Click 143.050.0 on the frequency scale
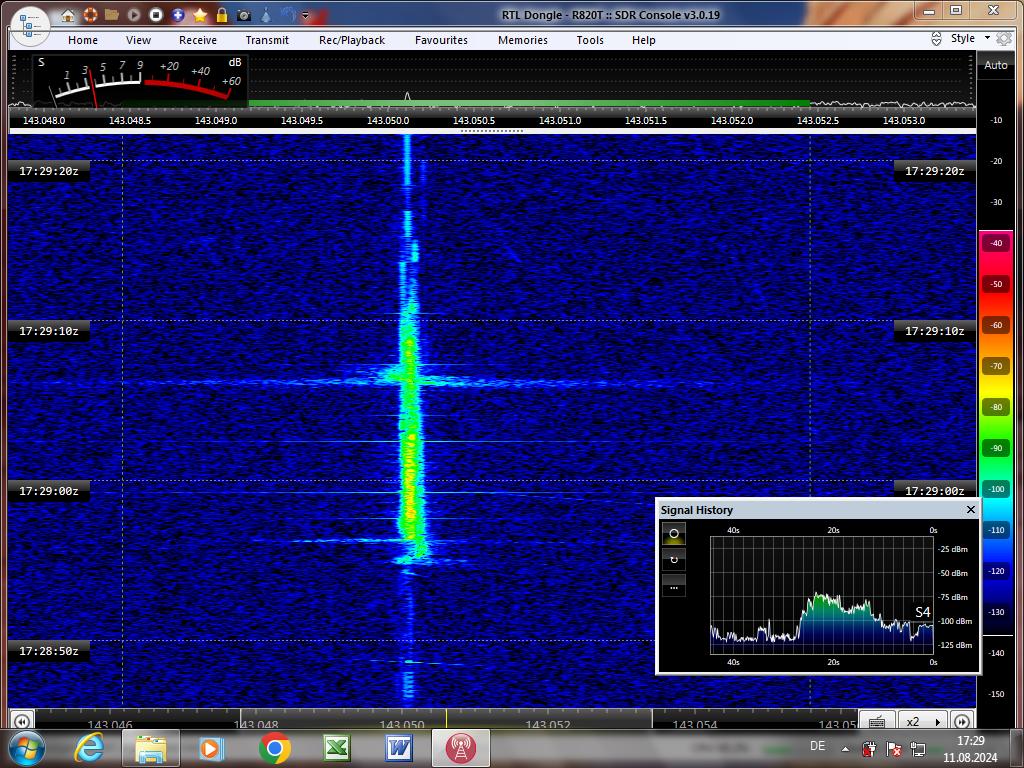Screen dimensions: 1024x768 tap(388, 121)
